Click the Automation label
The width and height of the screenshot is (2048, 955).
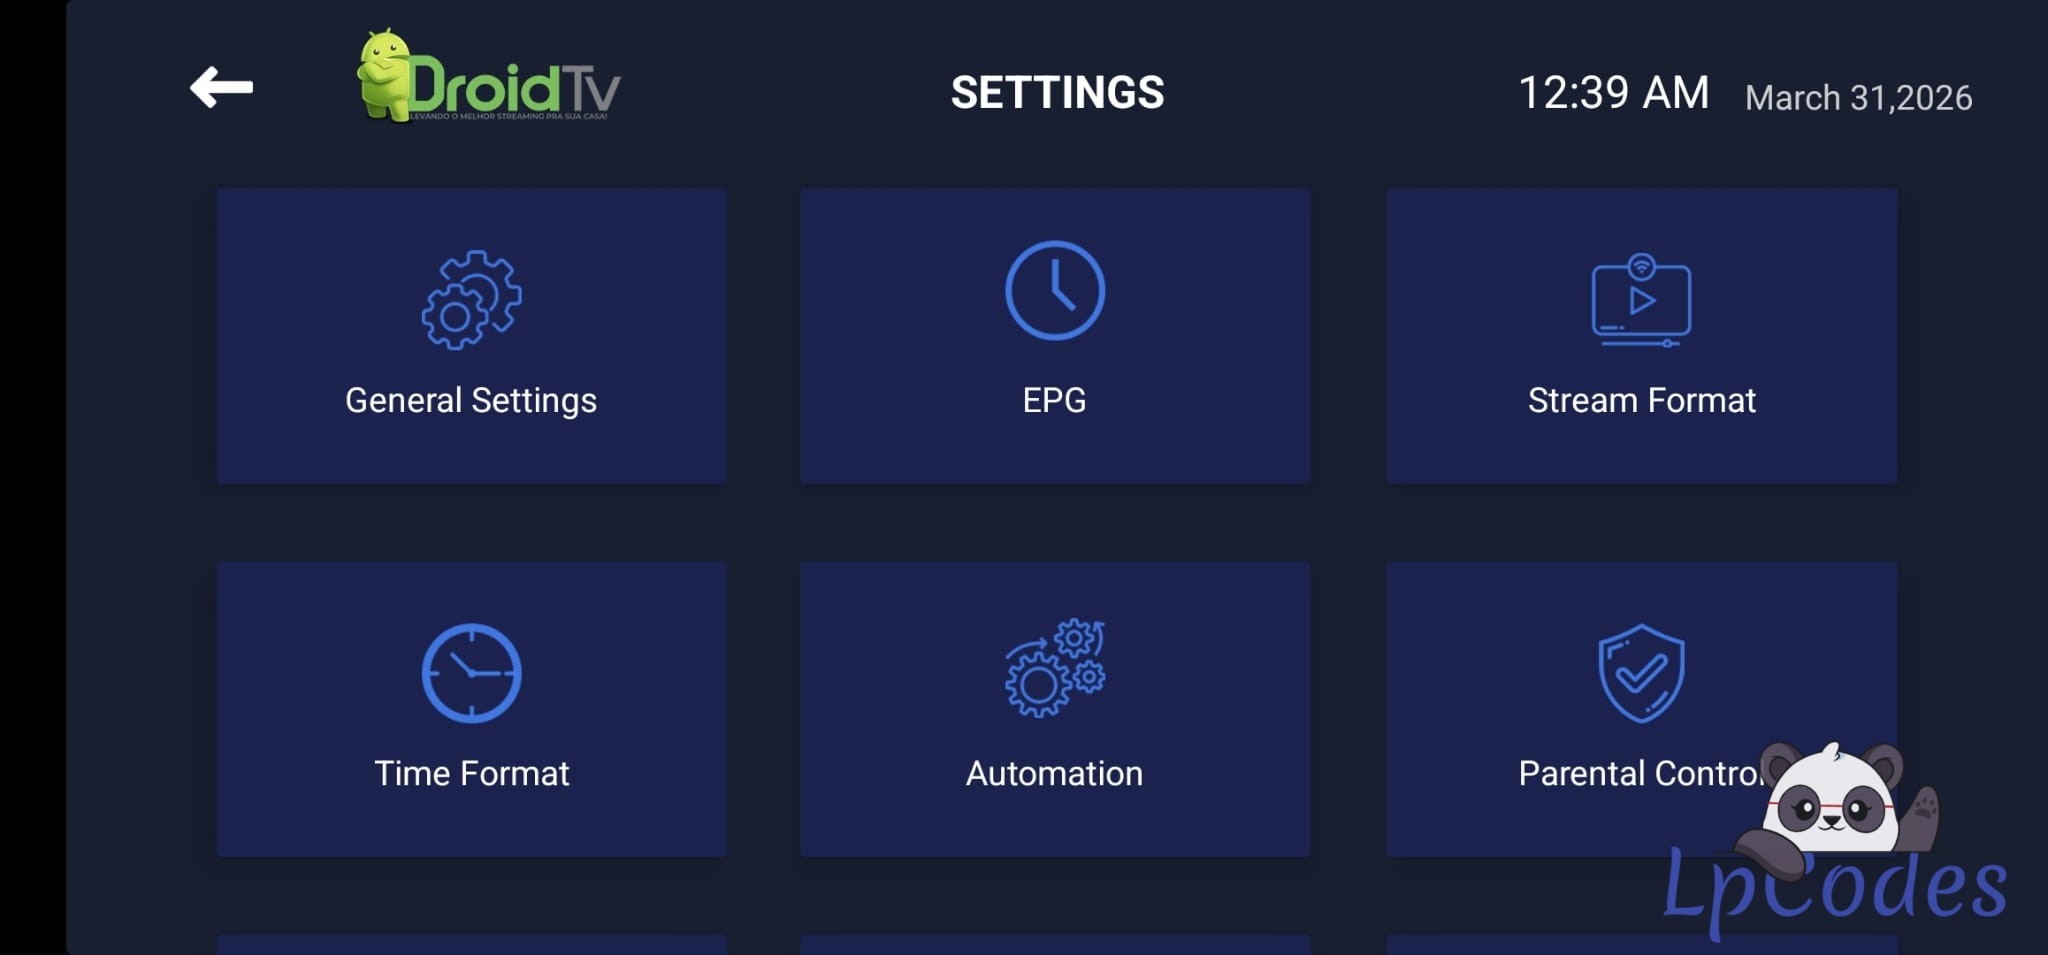[x=1054, y=773]
